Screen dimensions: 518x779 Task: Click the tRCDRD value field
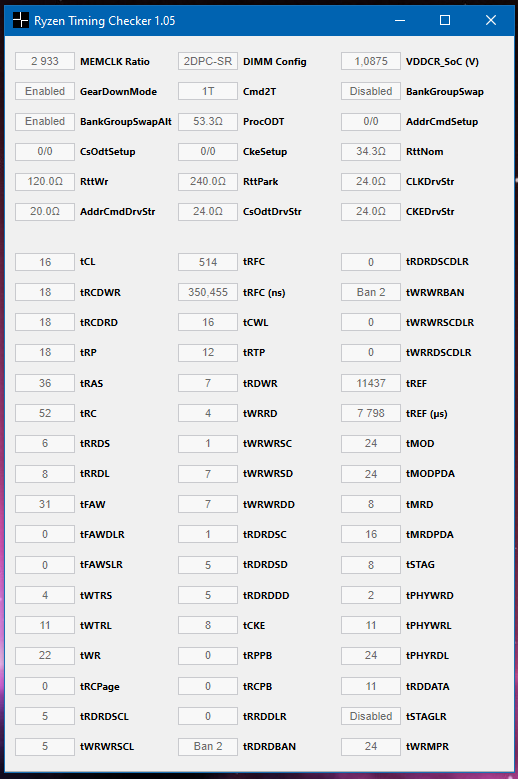coord(45,322)
